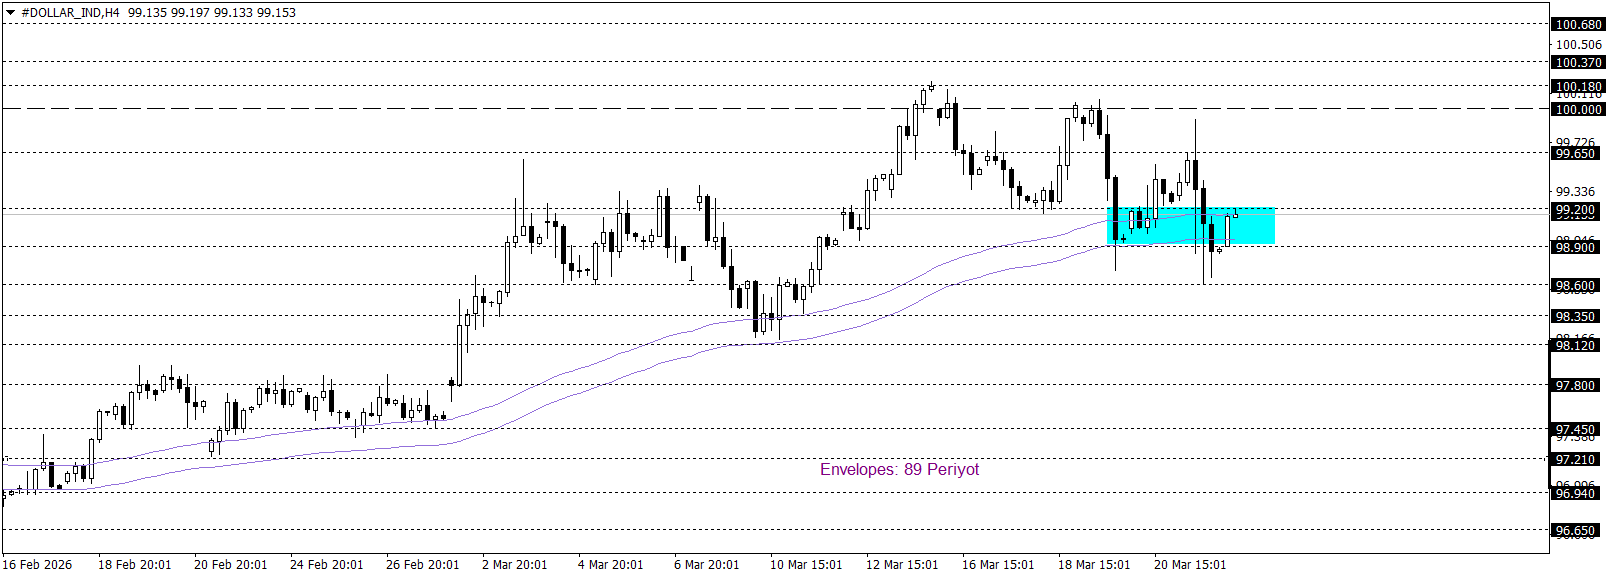The height and width of the screenshot is (577, 1606).
Task: Click the 97.210 price level label
Action: [x=1578, y=460]
